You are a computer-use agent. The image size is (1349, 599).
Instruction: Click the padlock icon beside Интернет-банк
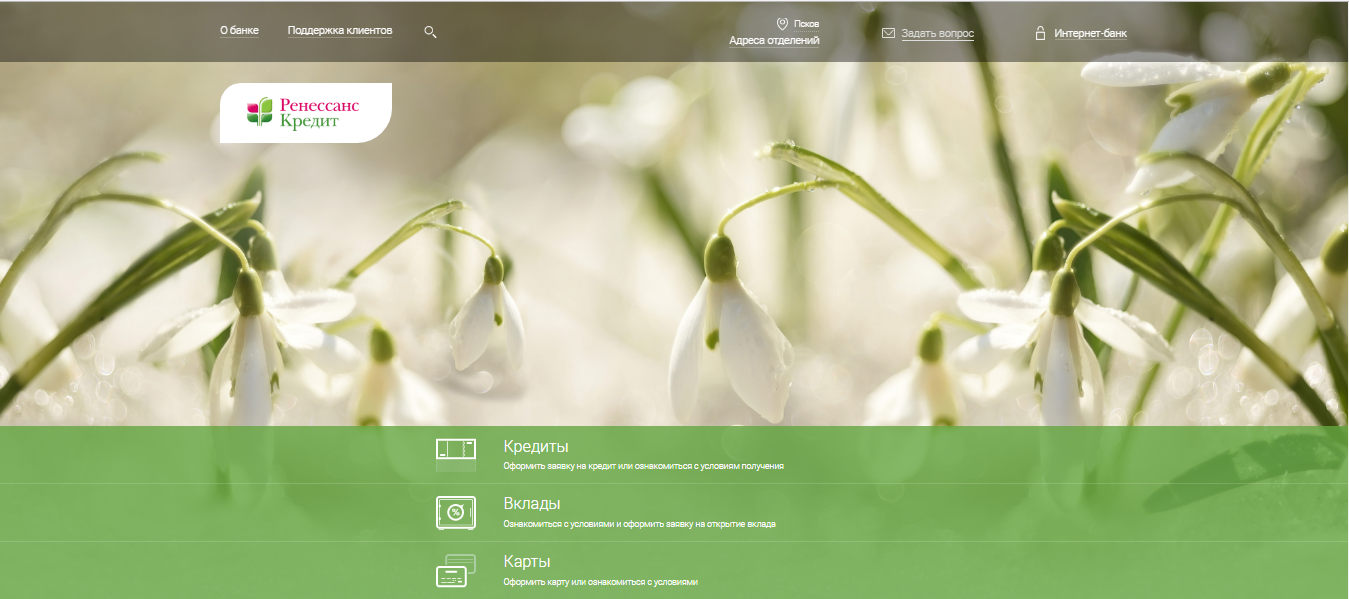1040,33
